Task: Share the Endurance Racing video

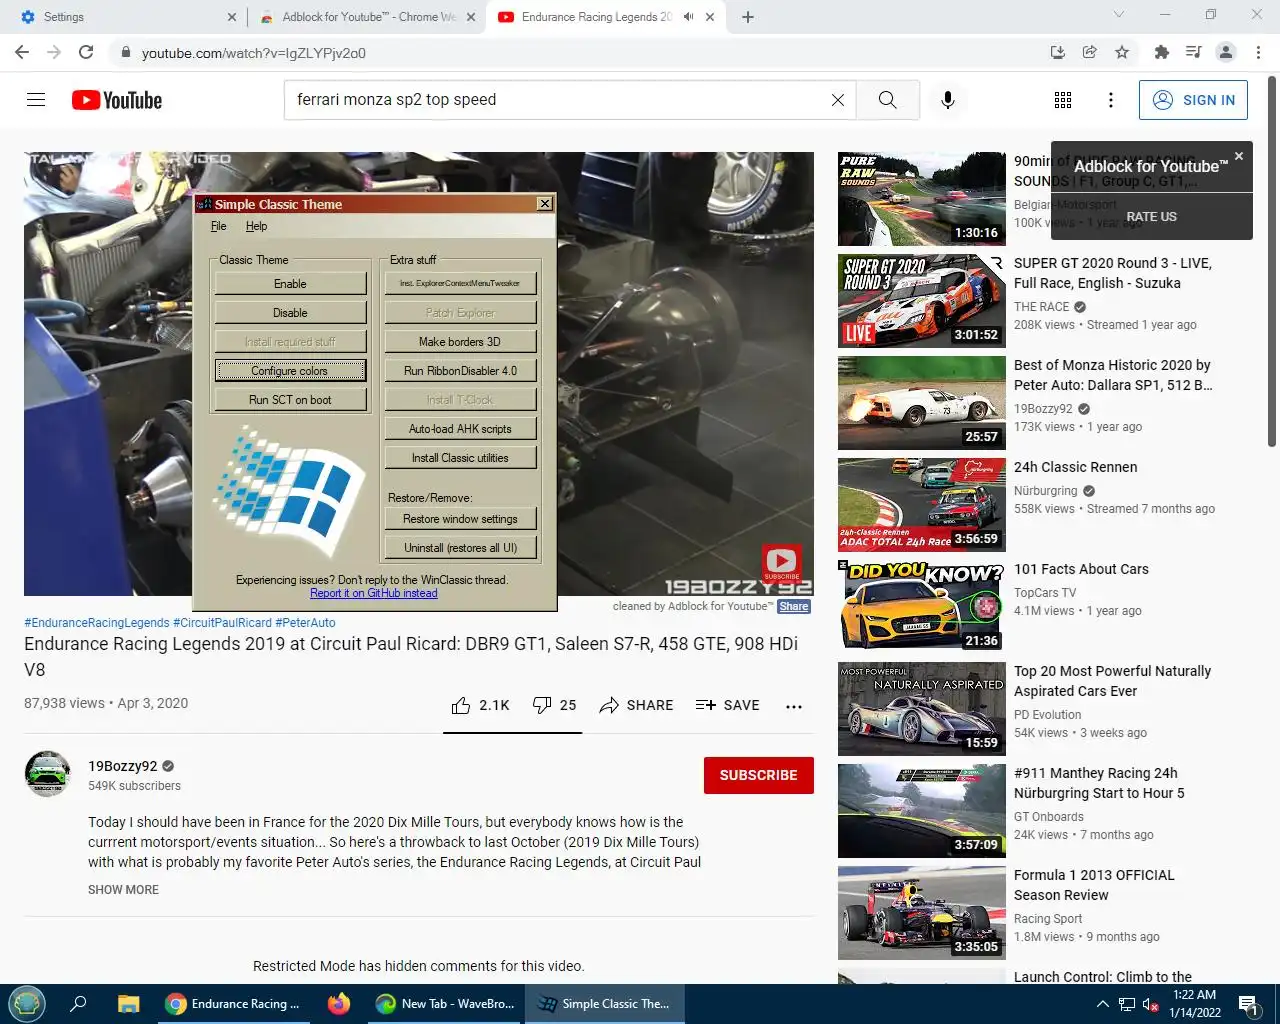Action: click(636, 705)
